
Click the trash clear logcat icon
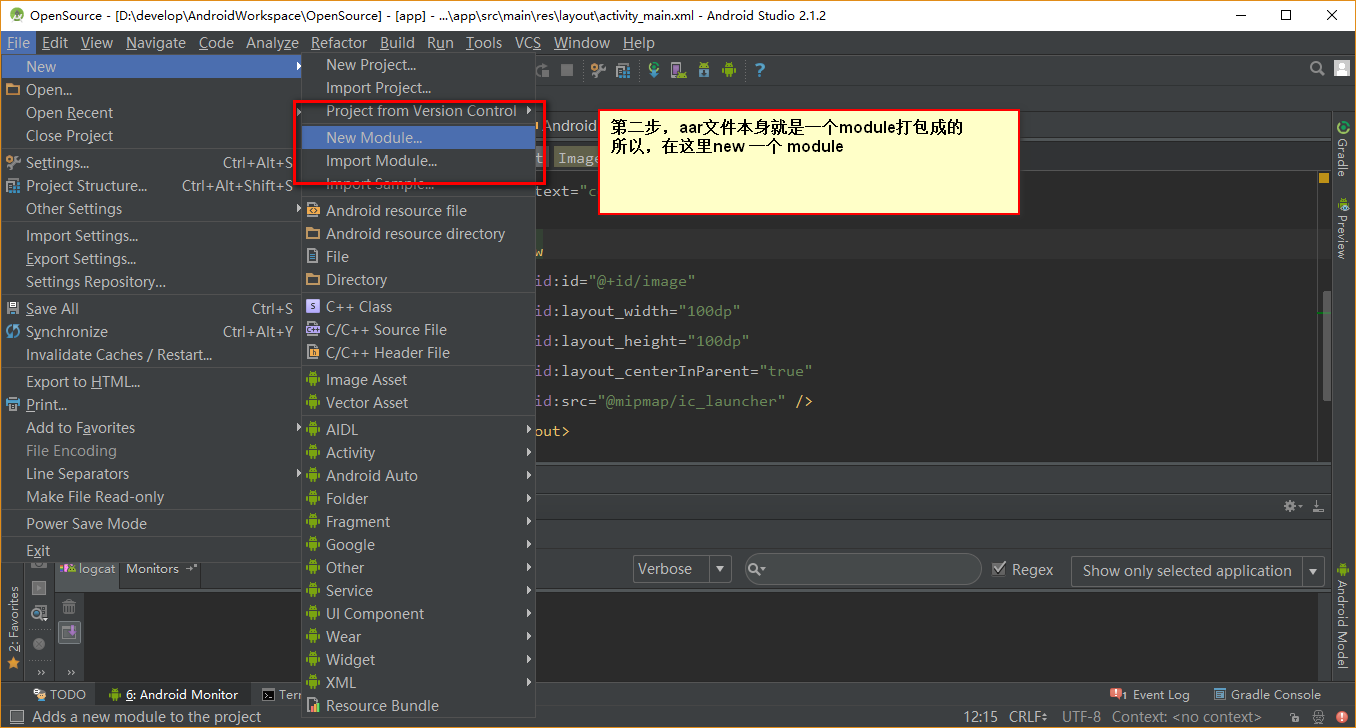[69, 606]
